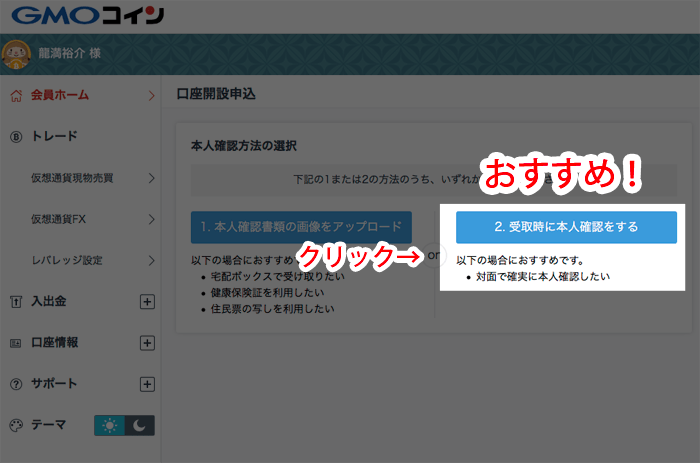This screenshot has width=700, height=463.
Task: Click the サポート question mark icon
Action: 15,384
